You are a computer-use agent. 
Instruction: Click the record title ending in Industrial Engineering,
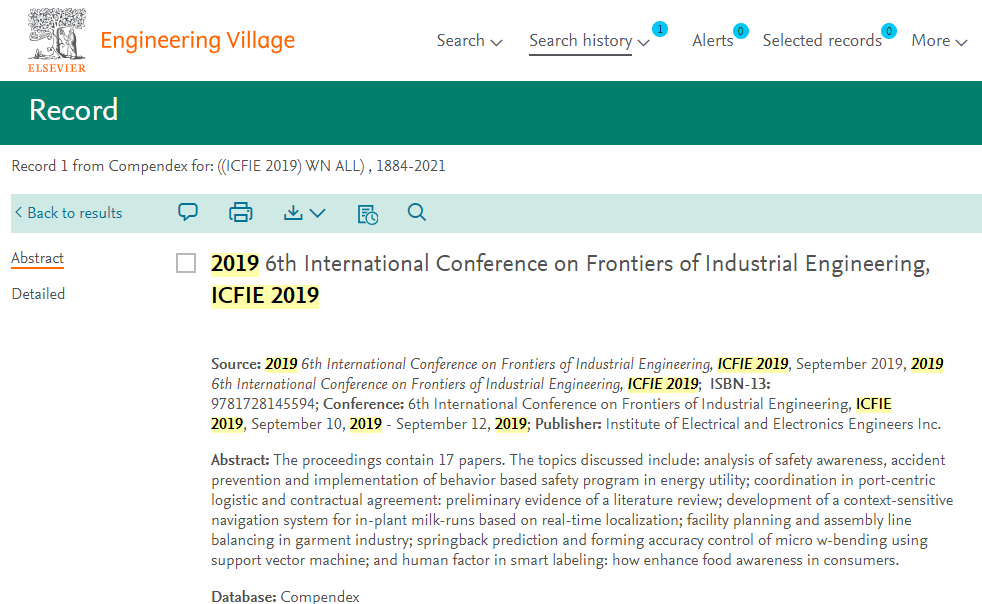pyautogui.click(x=571, y=264)
